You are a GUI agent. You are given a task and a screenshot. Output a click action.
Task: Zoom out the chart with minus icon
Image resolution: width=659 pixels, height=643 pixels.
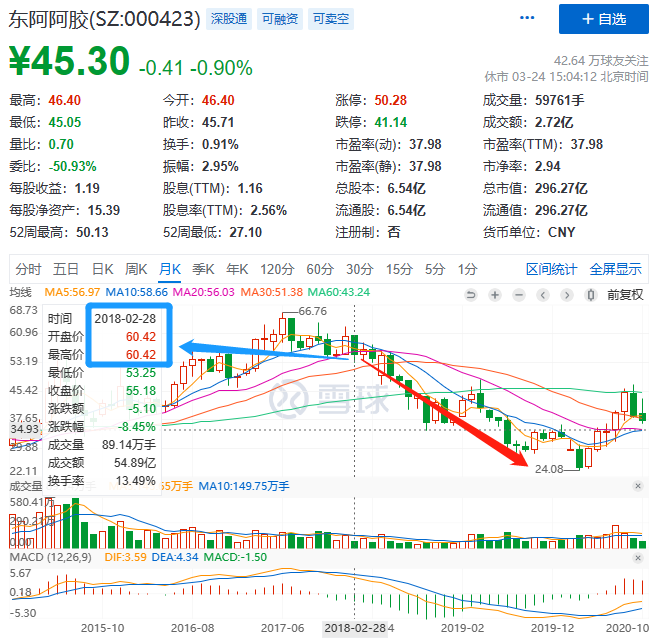point(519,295)
